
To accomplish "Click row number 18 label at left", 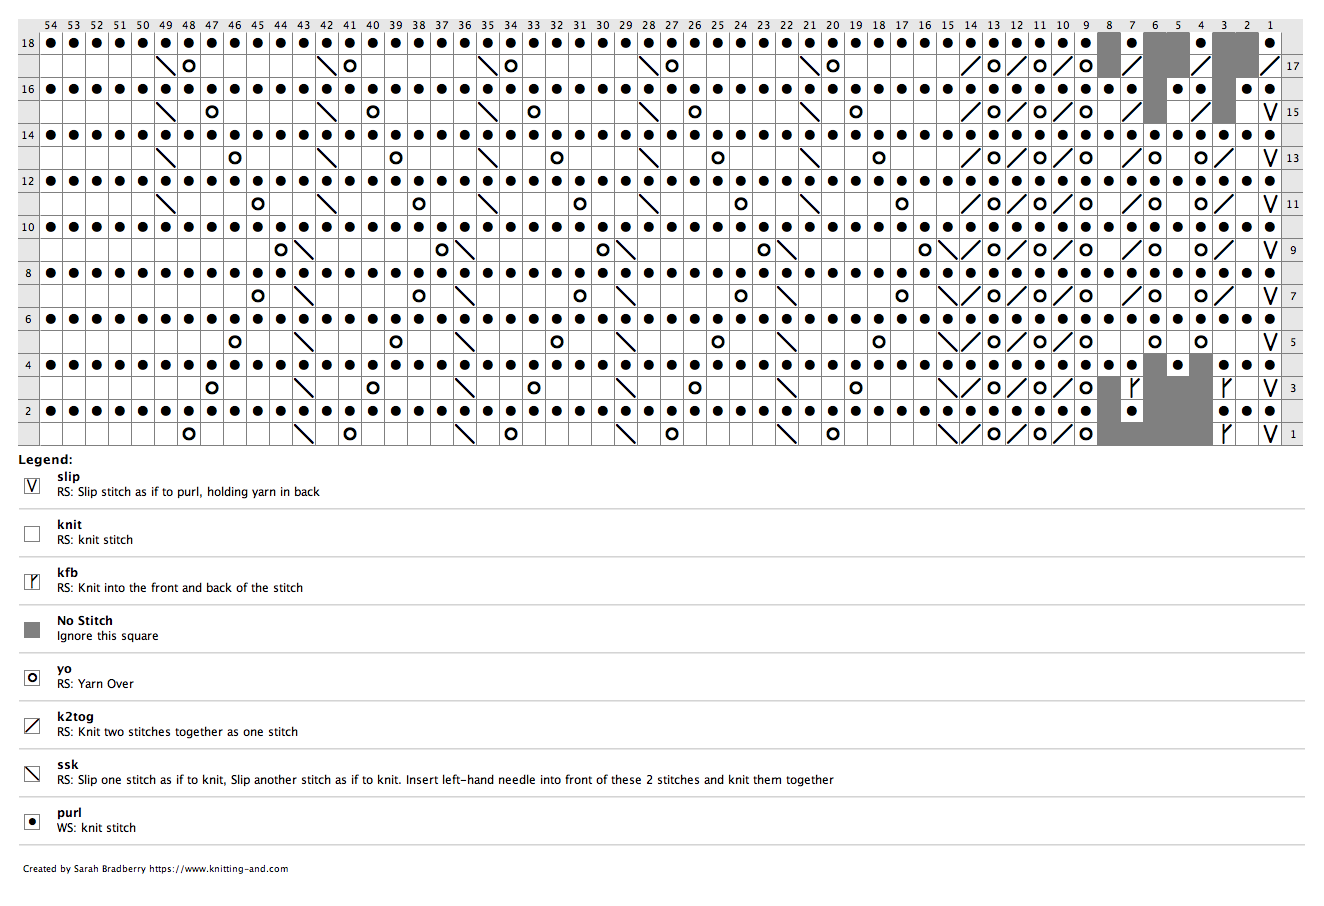I will (28, 43).
